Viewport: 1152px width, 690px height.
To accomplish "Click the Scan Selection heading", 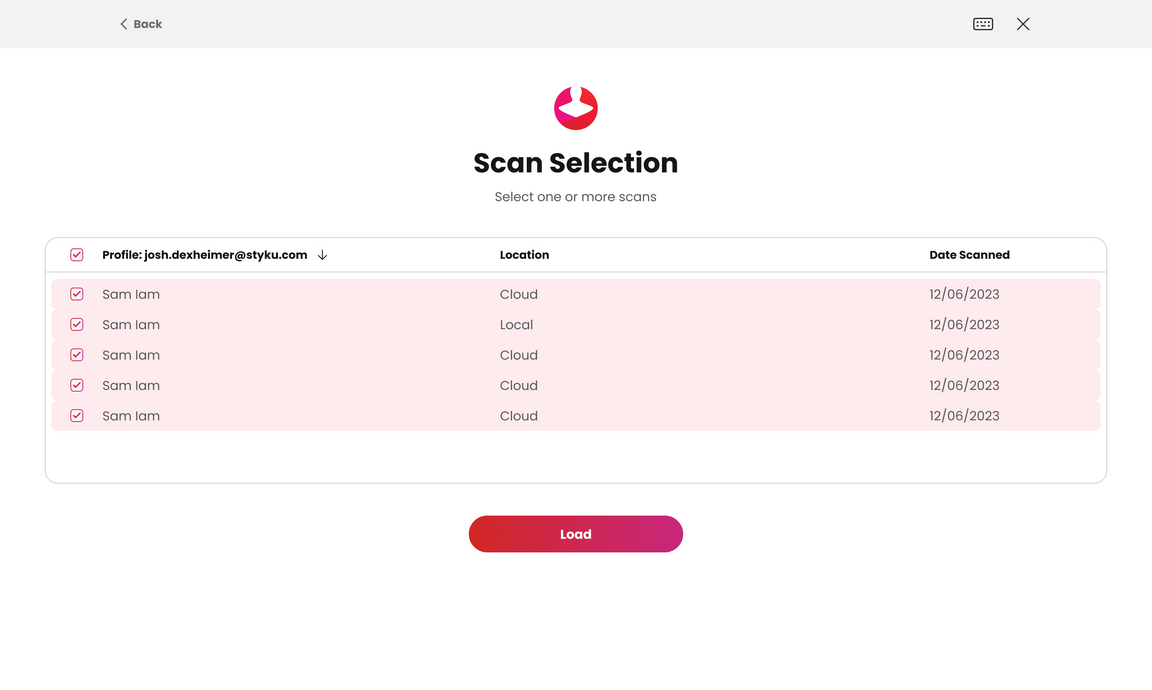I will tap(576, 163).
